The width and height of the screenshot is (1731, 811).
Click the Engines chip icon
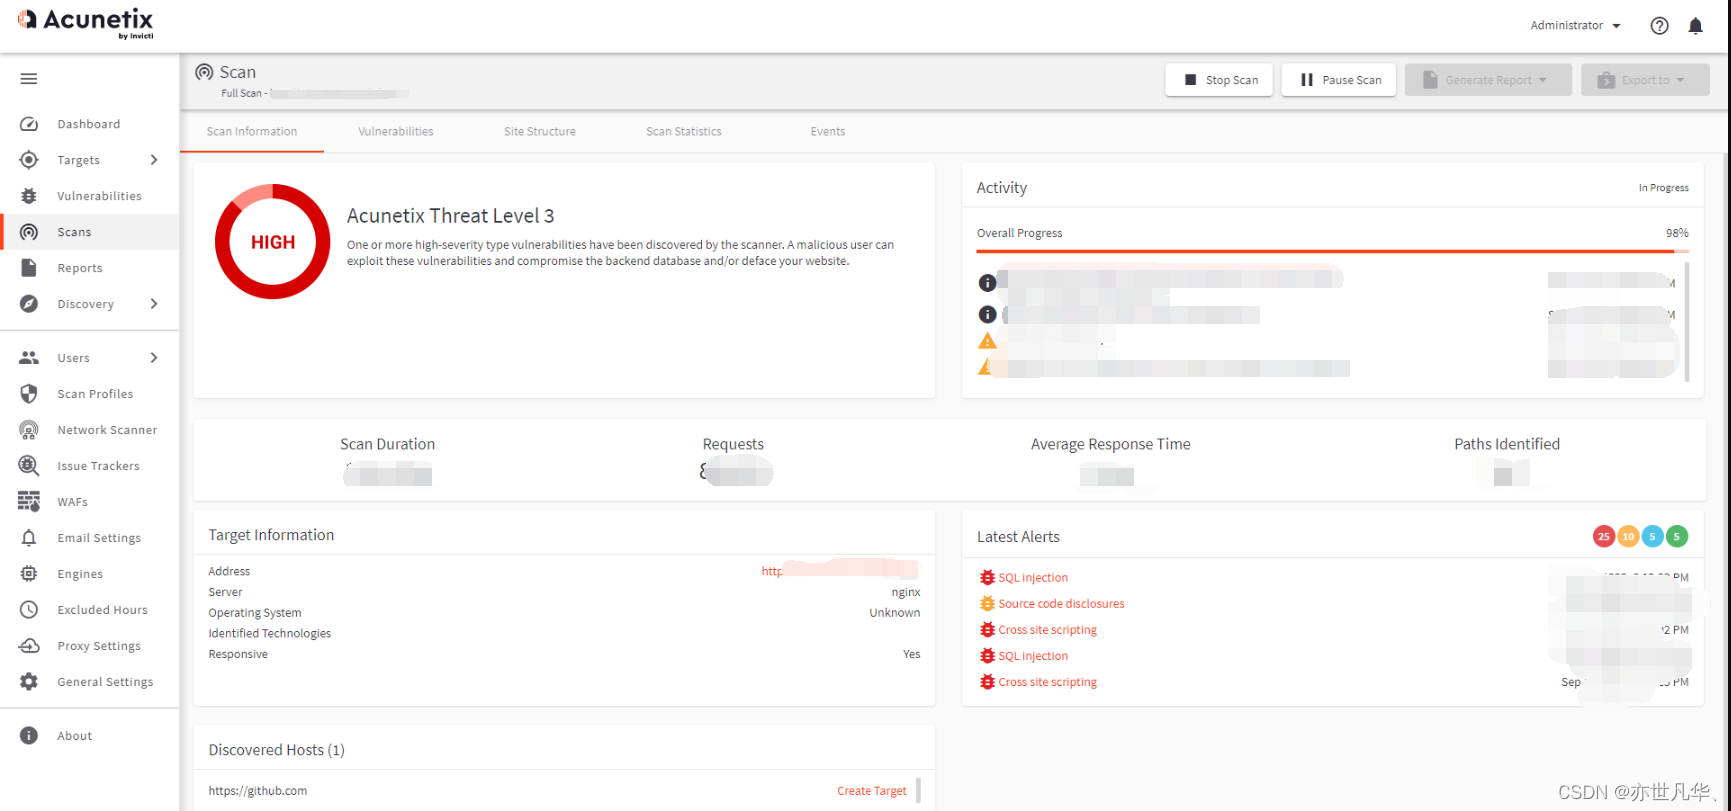point(29,574)
